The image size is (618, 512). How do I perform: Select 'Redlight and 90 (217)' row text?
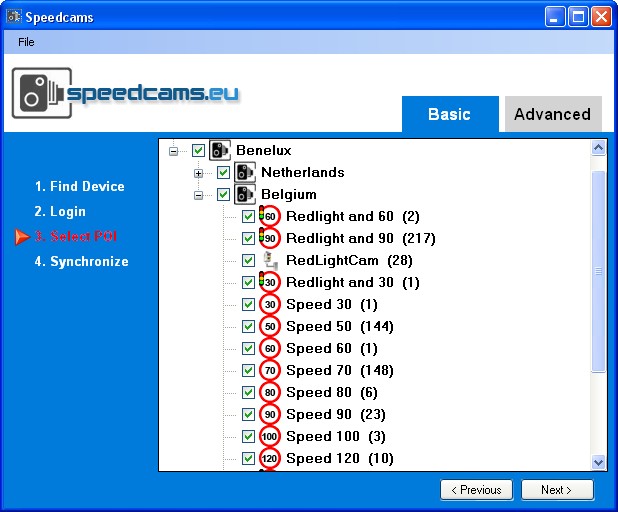(x=361, y=238)
